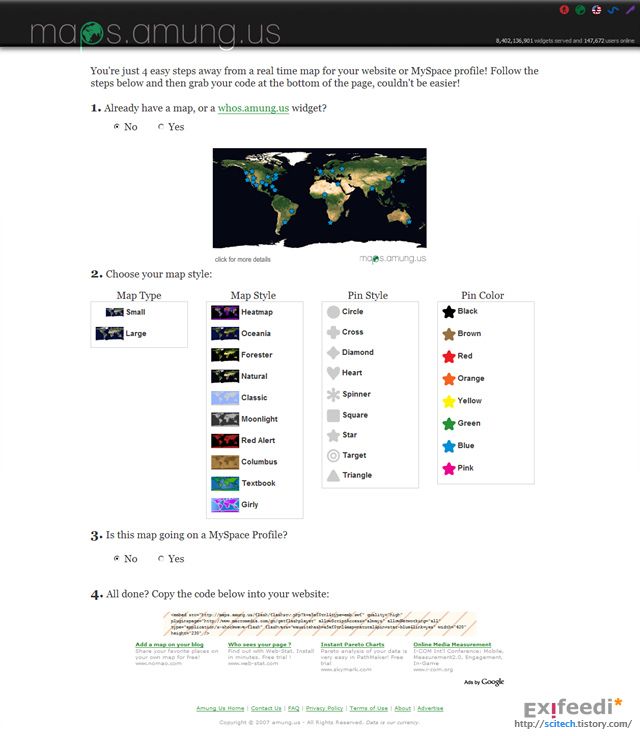Open 'Instant Pareto Charts' ad link
Image resolution: width=640 pixels, height=736 pixels.
(352, 644)
